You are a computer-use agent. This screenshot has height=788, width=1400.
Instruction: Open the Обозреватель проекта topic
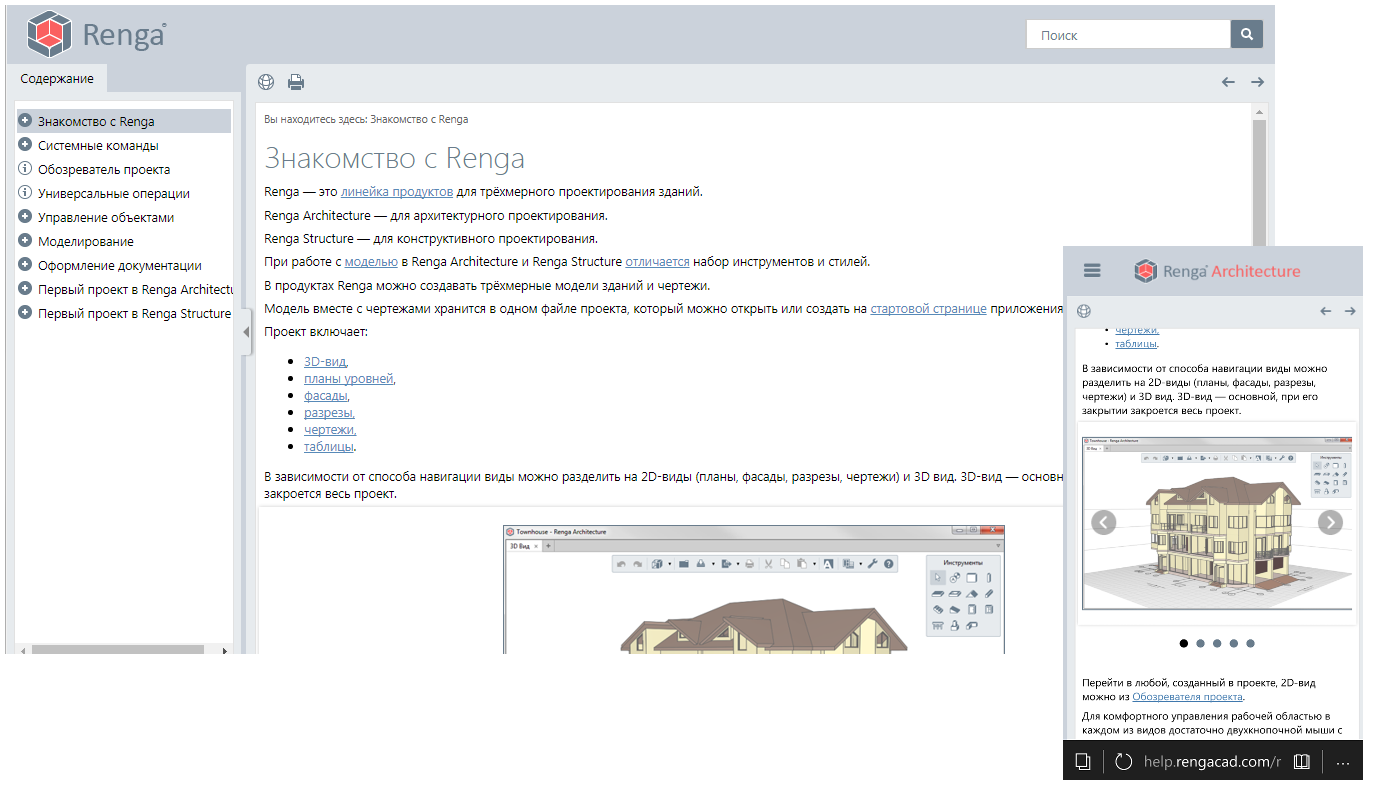pos(104,169)
